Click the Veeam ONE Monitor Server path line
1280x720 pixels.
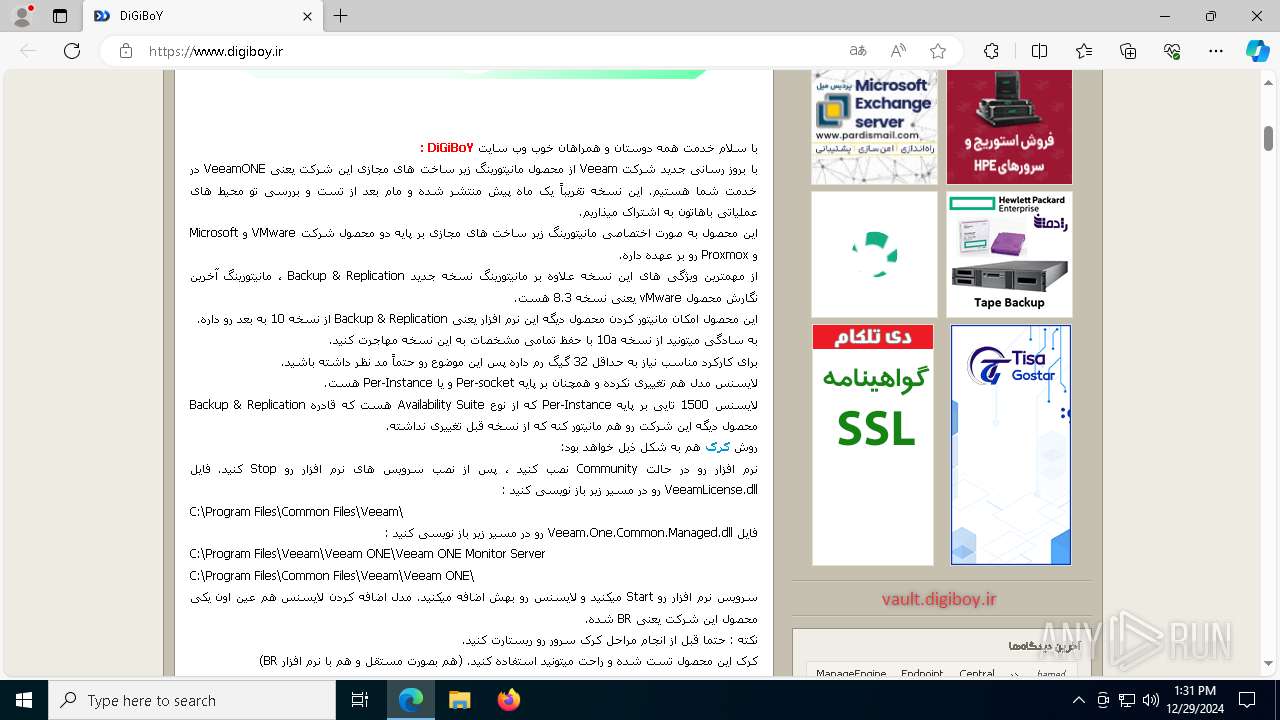pos(367,554)
